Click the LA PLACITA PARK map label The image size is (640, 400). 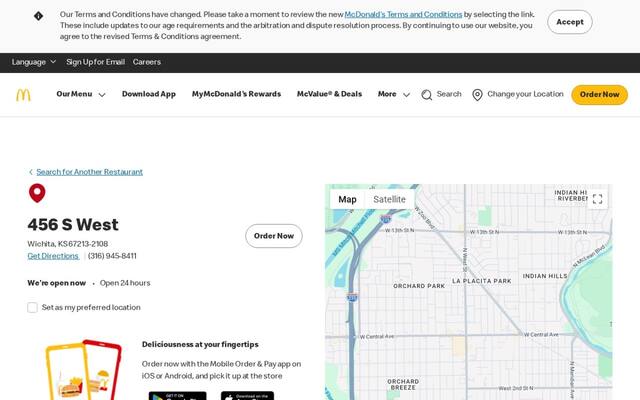482,281
